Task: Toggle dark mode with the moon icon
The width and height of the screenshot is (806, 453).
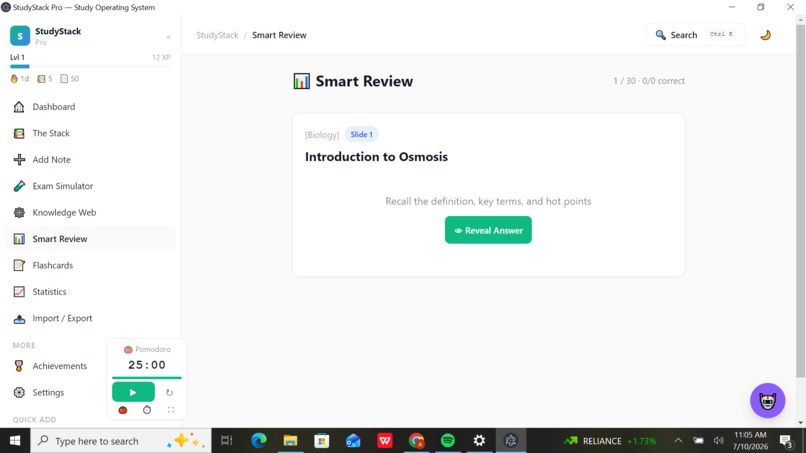Action: [x=765, y=35]
